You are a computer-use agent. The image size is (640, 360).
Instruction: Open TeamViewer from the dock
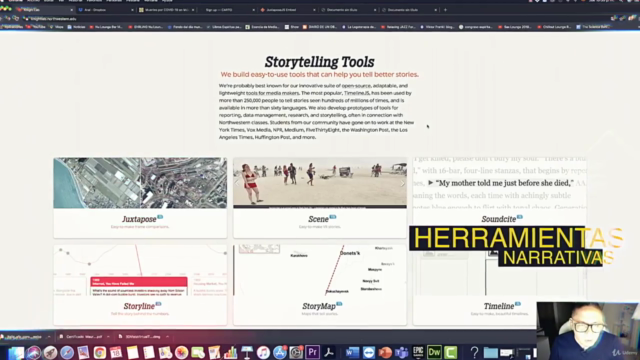[369, 353]
